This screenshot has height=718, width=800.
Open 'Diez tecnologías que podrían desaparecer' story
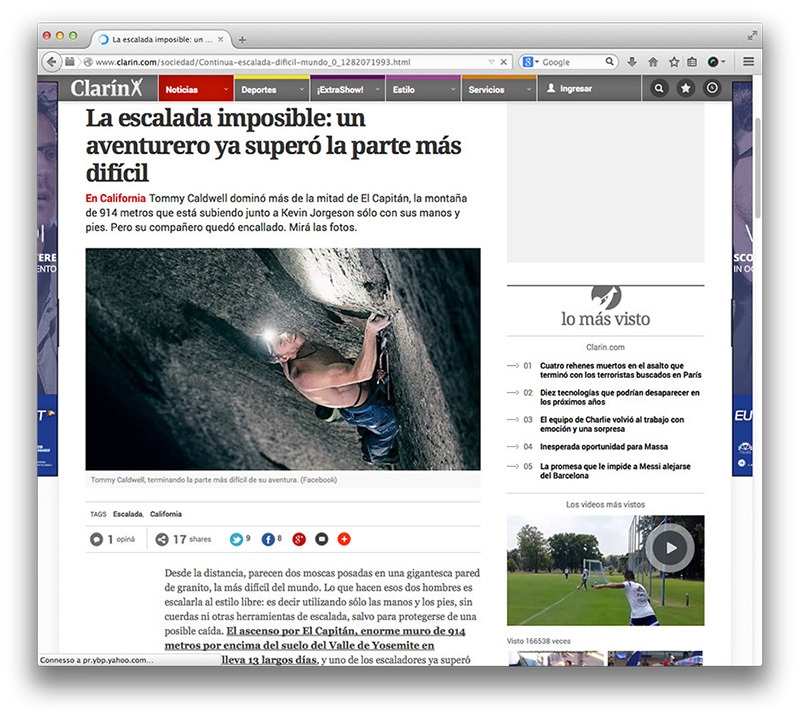(x=620, y=397)
